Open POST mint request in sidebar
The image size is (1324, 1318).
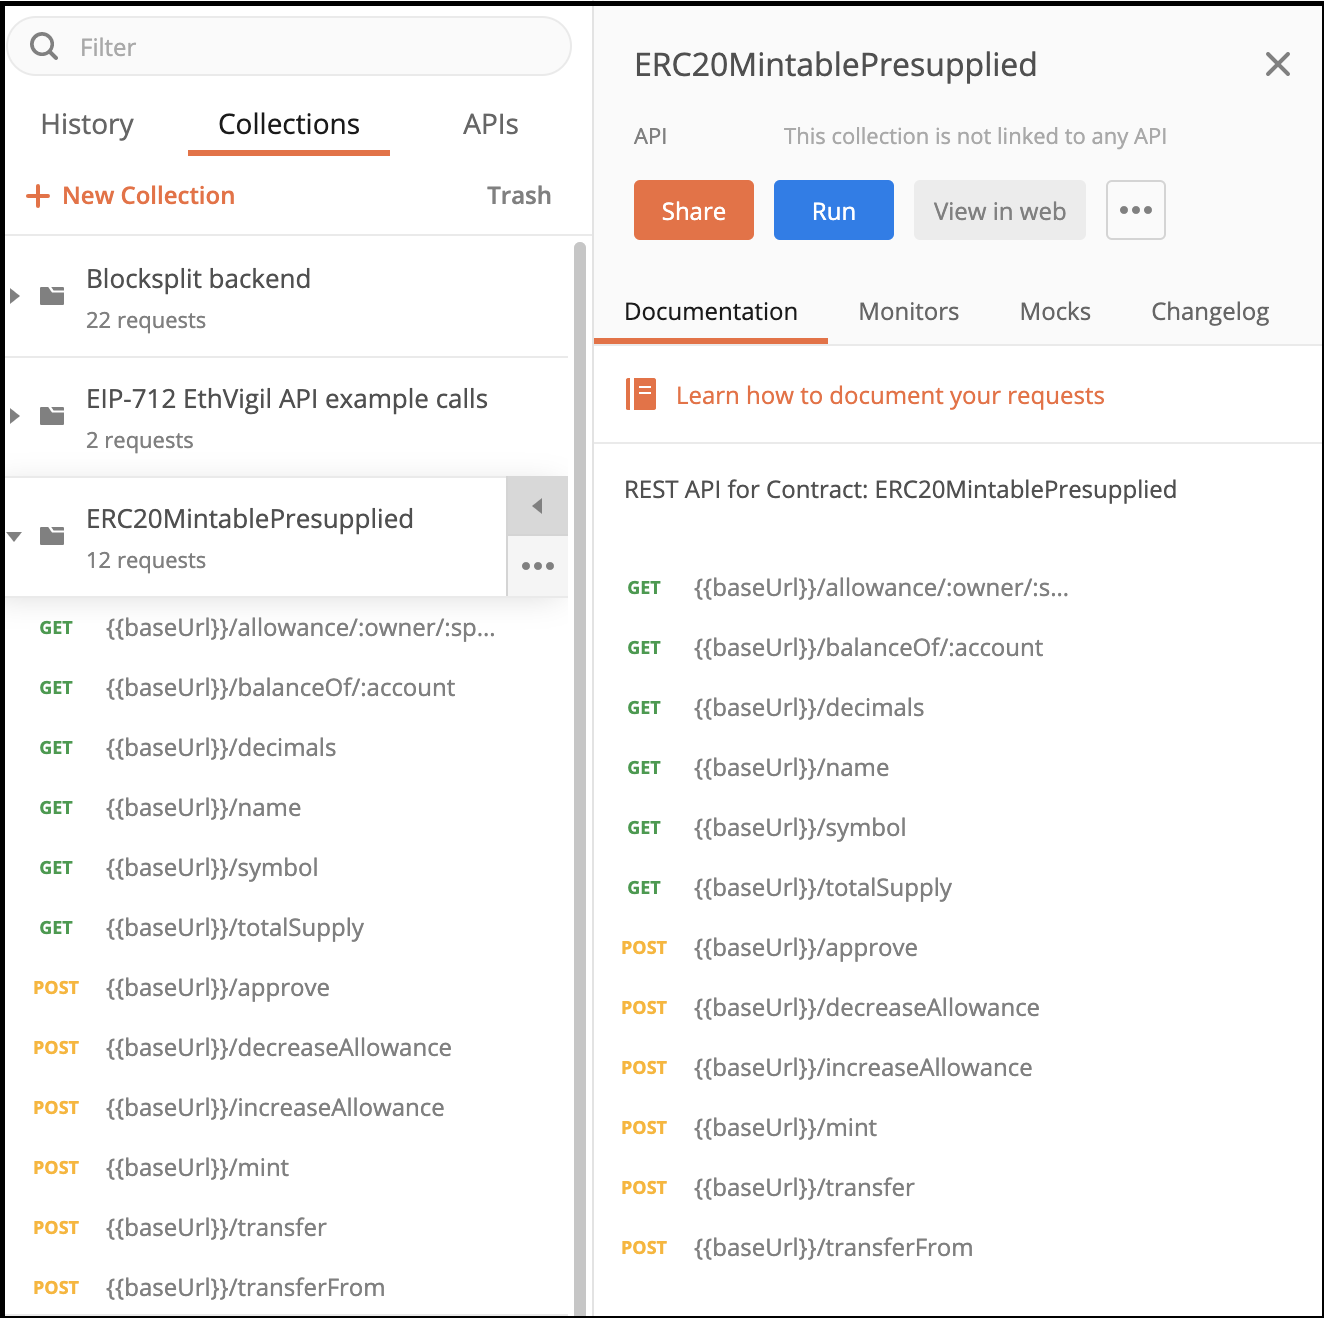click(x=286, y=1168)
